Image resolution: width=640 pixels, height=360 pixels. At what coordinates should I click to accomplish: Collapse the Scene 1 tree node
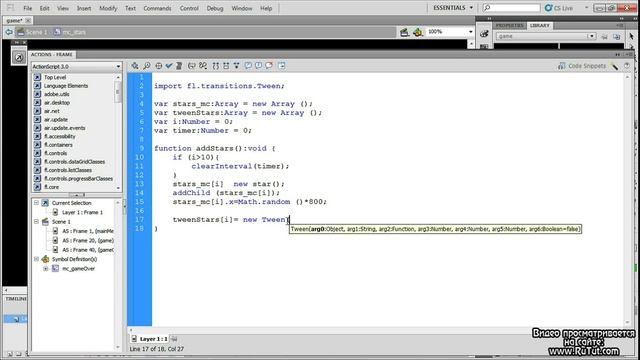(36, 222)
